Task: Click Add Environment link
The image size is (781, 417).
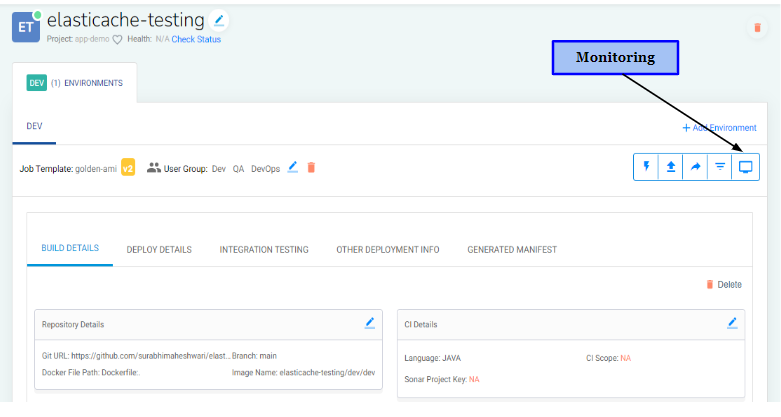Action: pyautogui.click(x=719, y=128)
